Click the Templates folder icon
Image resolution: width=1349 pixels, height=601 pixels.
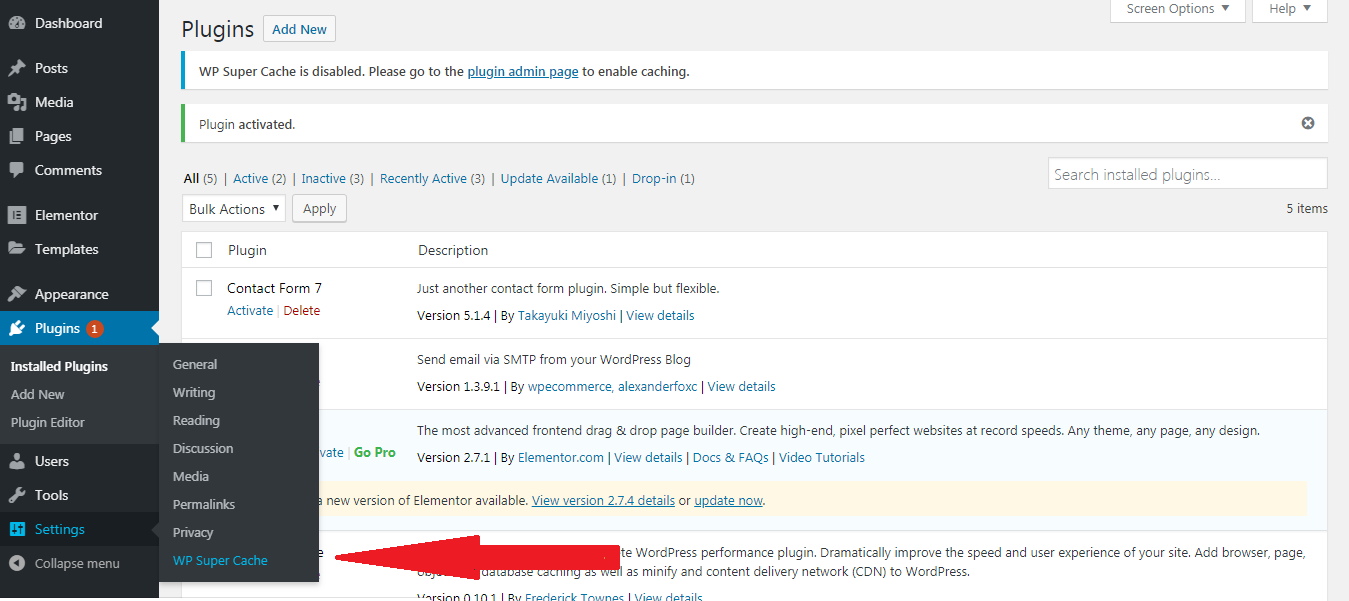click(x=17, y=249)
